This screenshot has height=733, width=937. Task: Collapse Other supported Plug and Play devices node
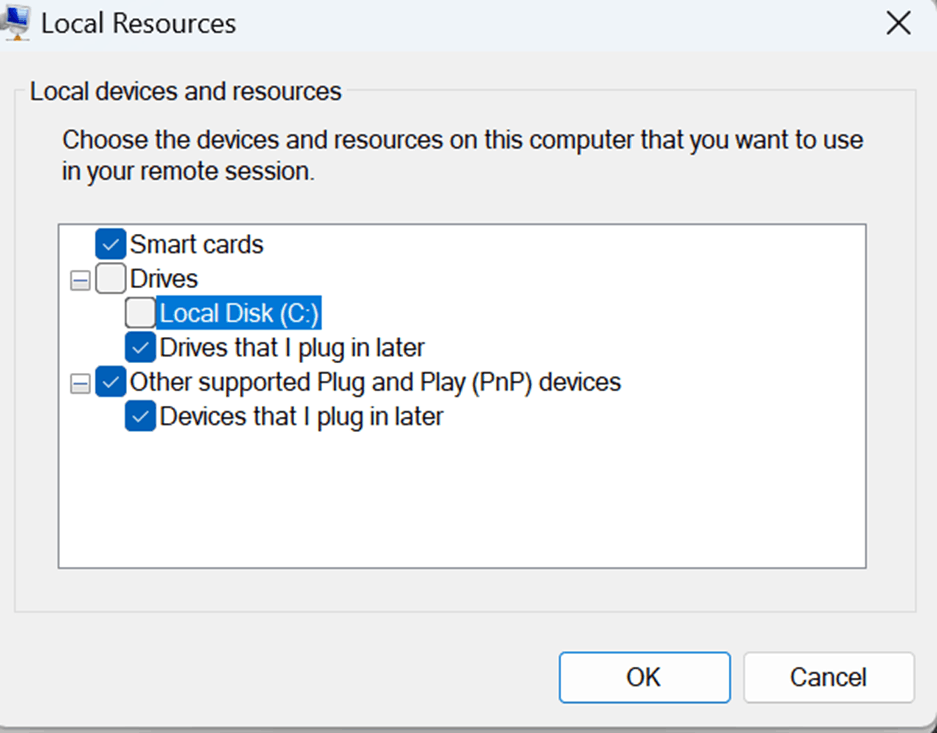[80, 384]
